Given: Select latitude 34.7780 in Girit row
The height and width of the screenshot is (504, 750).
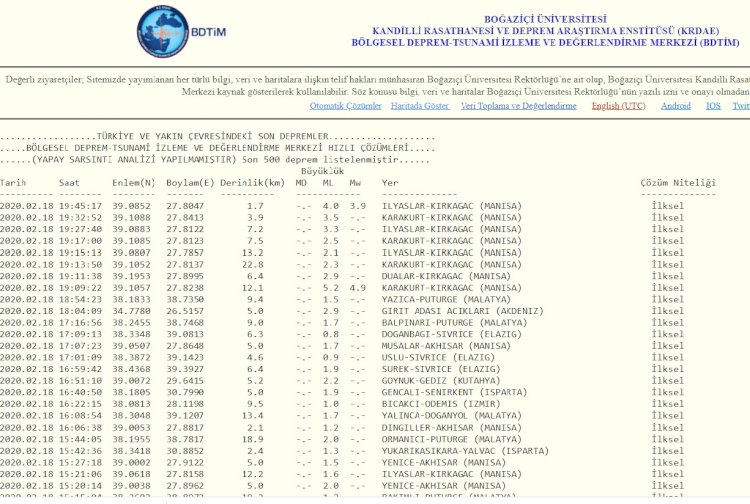Looking at the screenshot, I should [131, 311].
